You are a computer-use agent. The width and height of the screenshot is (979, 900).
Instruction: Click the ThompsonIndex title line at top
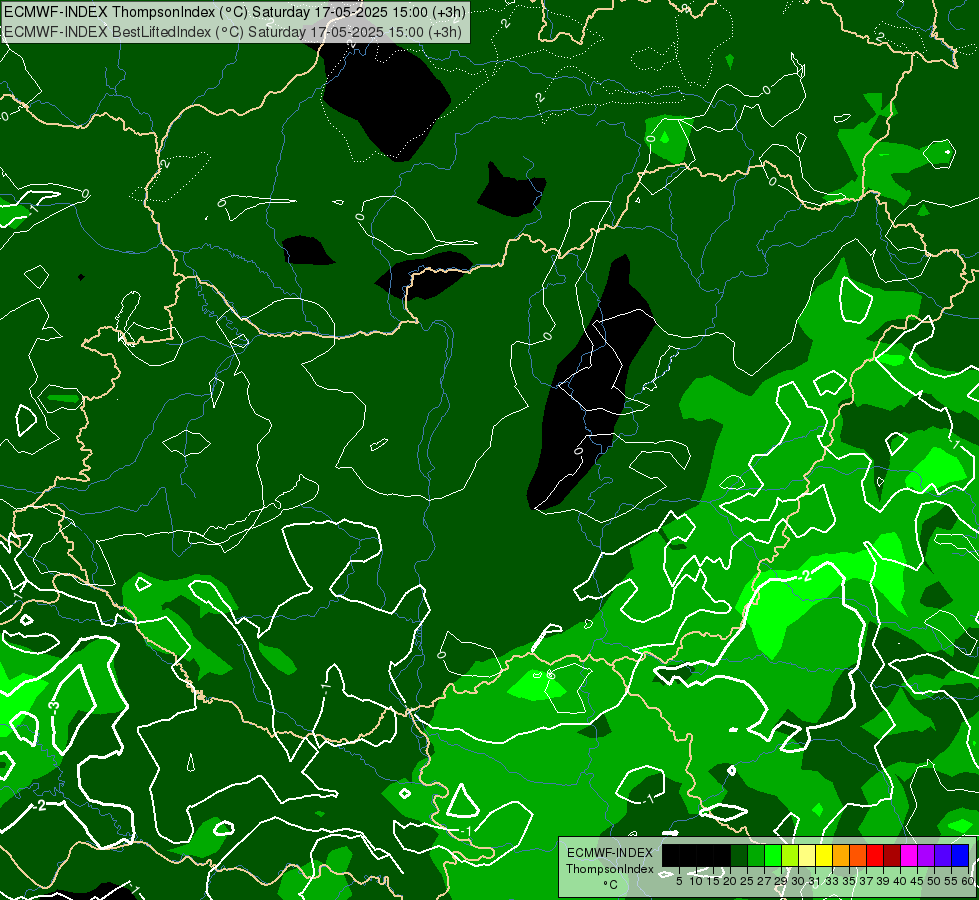(234, 12)
